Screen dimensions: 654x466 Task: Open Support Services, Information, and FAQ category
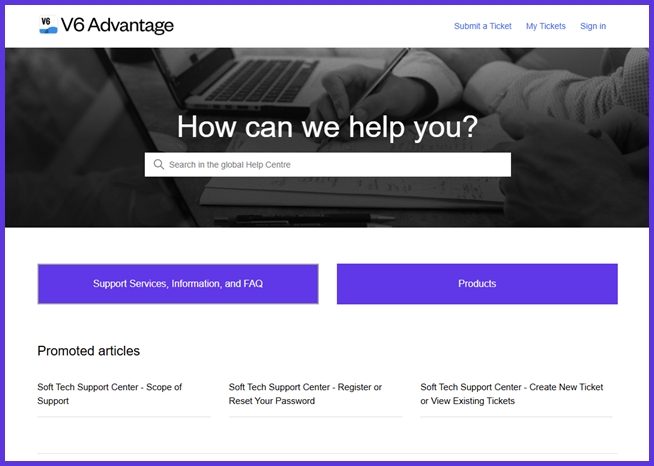[178, 284]
